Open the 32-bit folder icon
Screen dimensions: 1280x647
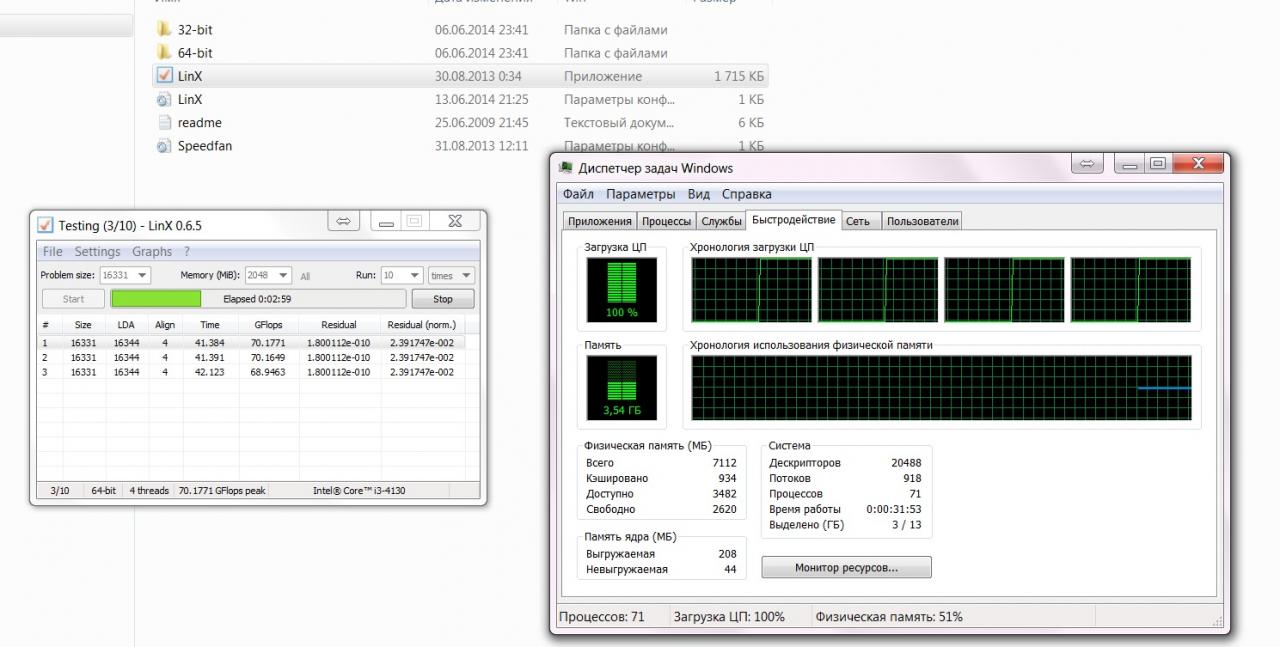[164, 29]
